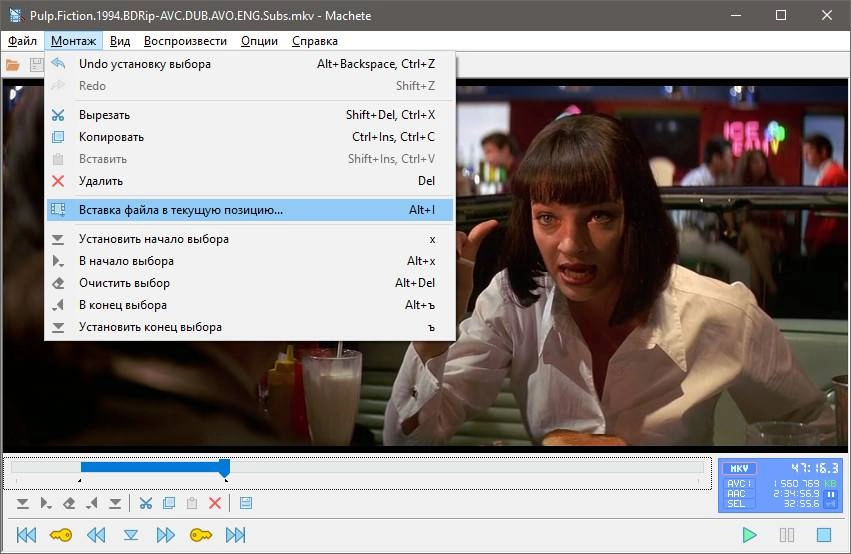Click the green KB units label

click(830, 483)
